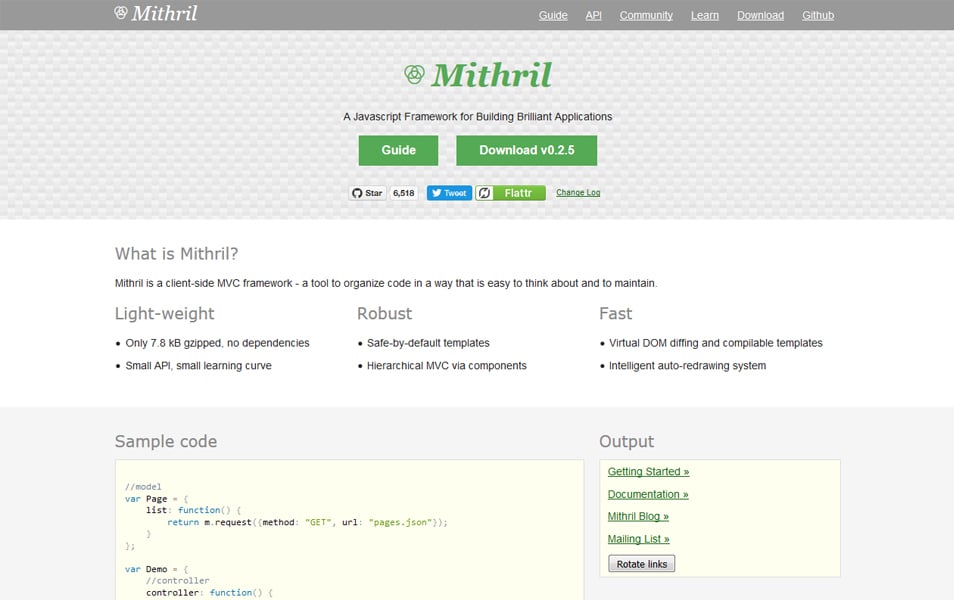Click the 'controller: function()' code line
954x600 pixels.
pyautogui.click(x=209, y=593)
